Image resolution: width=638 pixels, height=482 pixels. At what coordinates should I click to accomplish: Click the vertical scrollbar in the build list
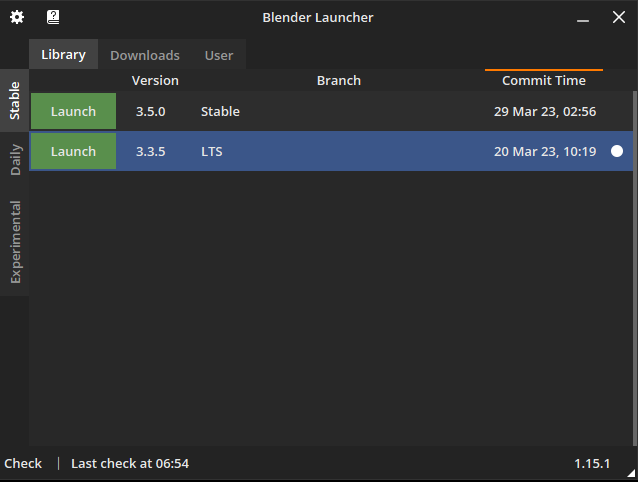pyautogui.click(x=634, y=260)
